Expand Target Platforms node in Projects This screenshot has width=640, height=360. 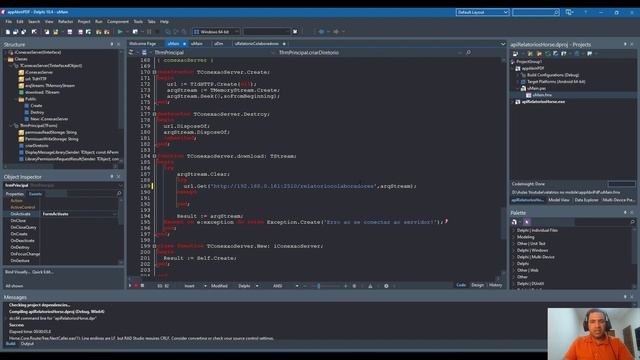(519, 82)
